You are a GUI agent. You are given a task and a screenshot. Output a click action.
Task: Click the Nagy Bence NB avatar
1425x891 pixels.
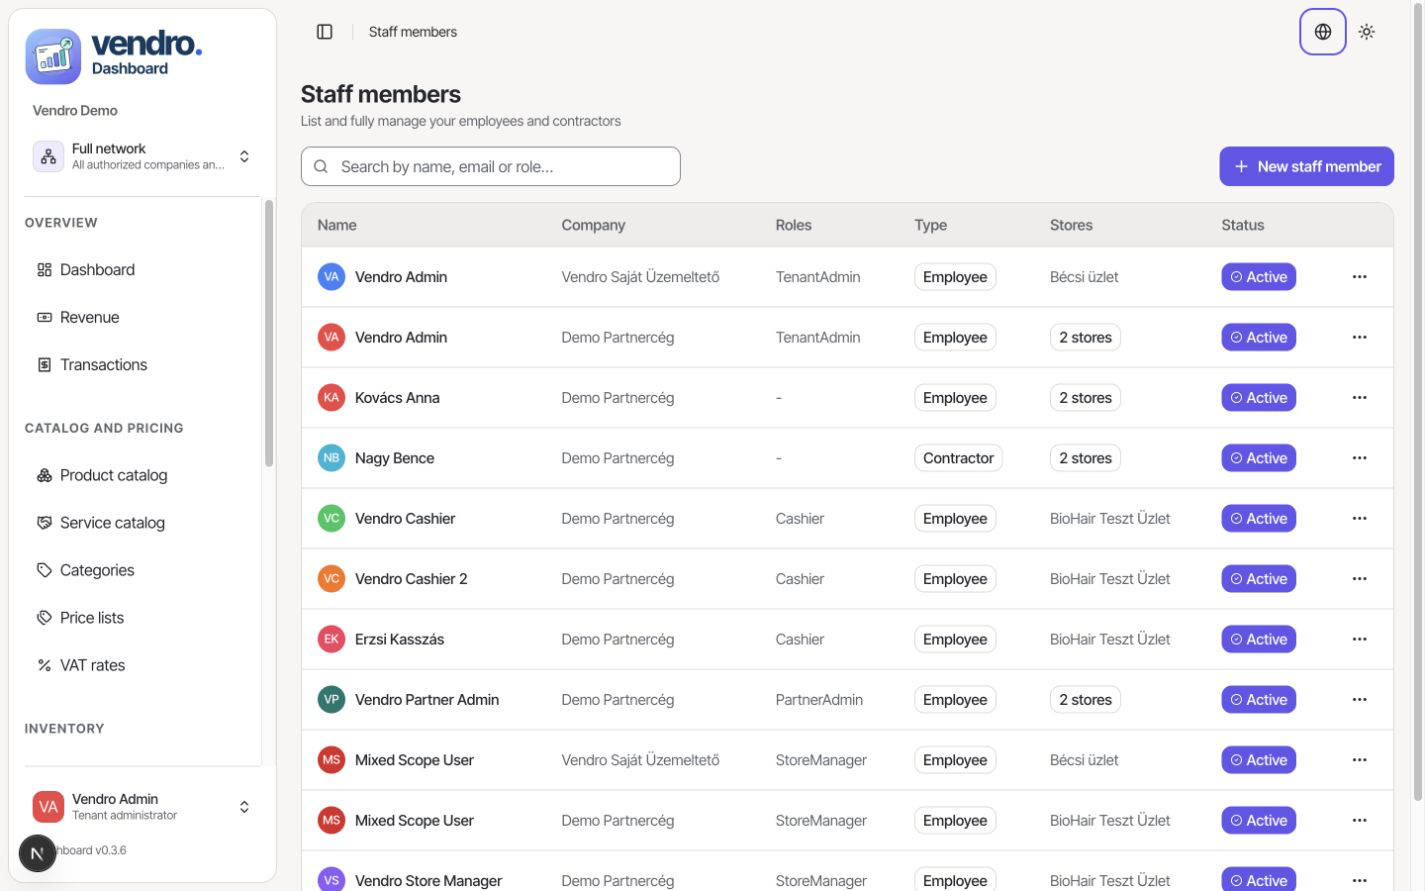click(x=331, y=458)
